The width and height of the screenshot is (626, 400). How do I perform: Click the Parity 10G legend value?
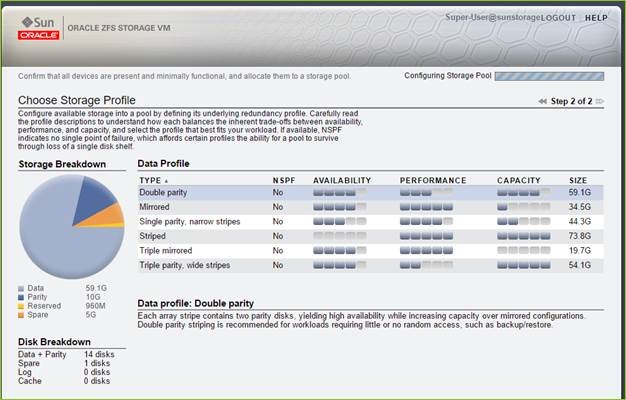pos(93,297)
